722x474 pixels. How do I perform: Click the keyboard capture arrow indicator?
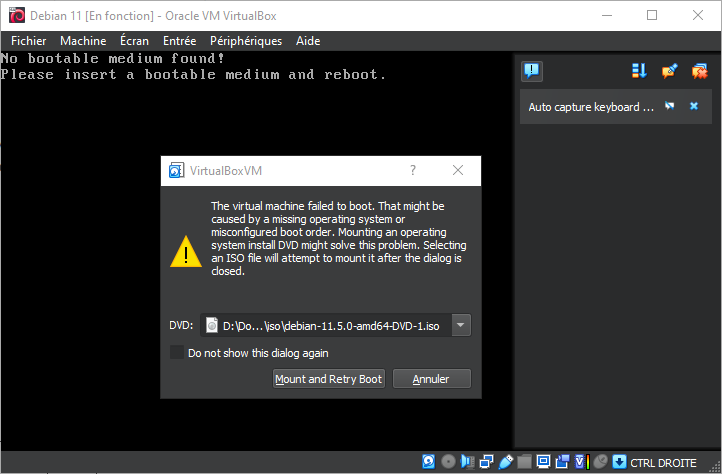(619, 461)
